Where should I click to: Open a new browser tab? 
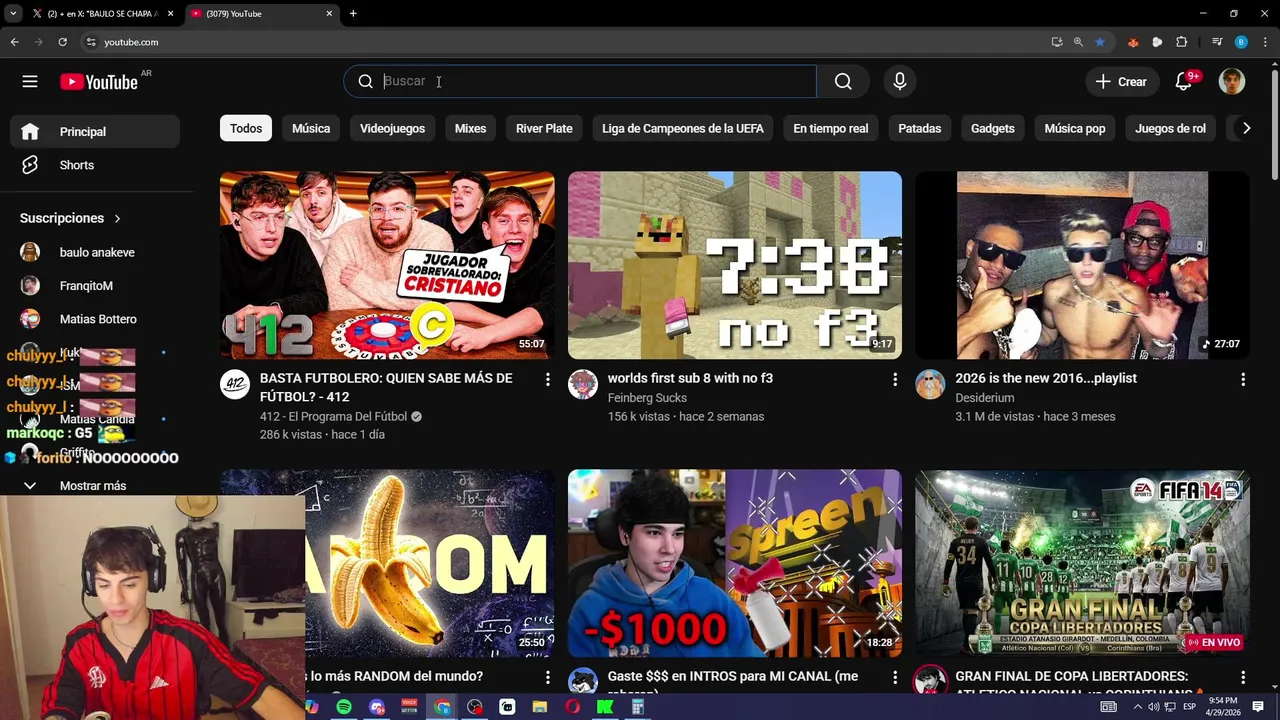353,14
